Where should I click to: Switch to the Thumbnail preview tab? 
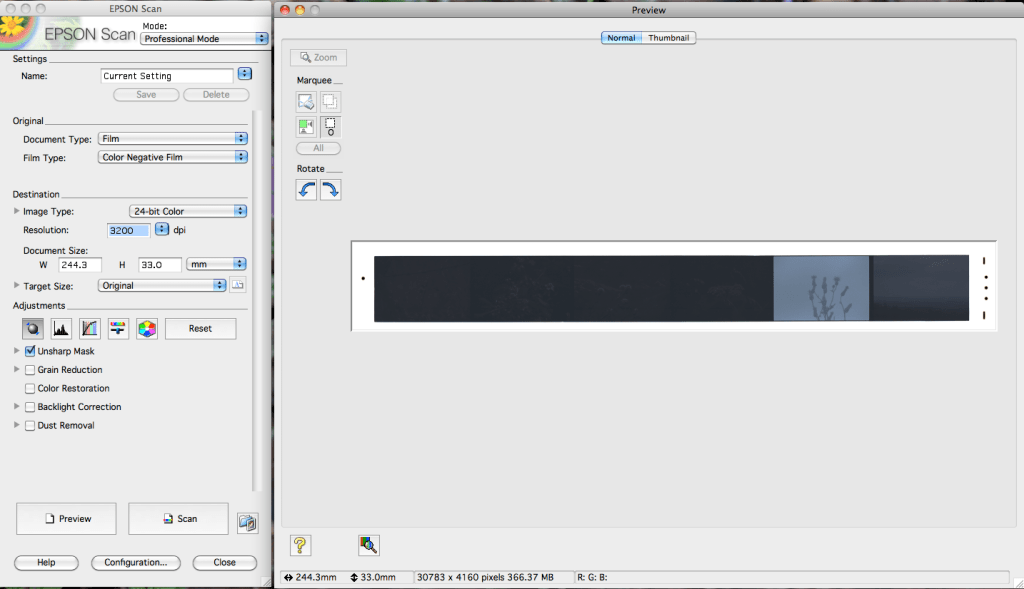pos(669,38)
